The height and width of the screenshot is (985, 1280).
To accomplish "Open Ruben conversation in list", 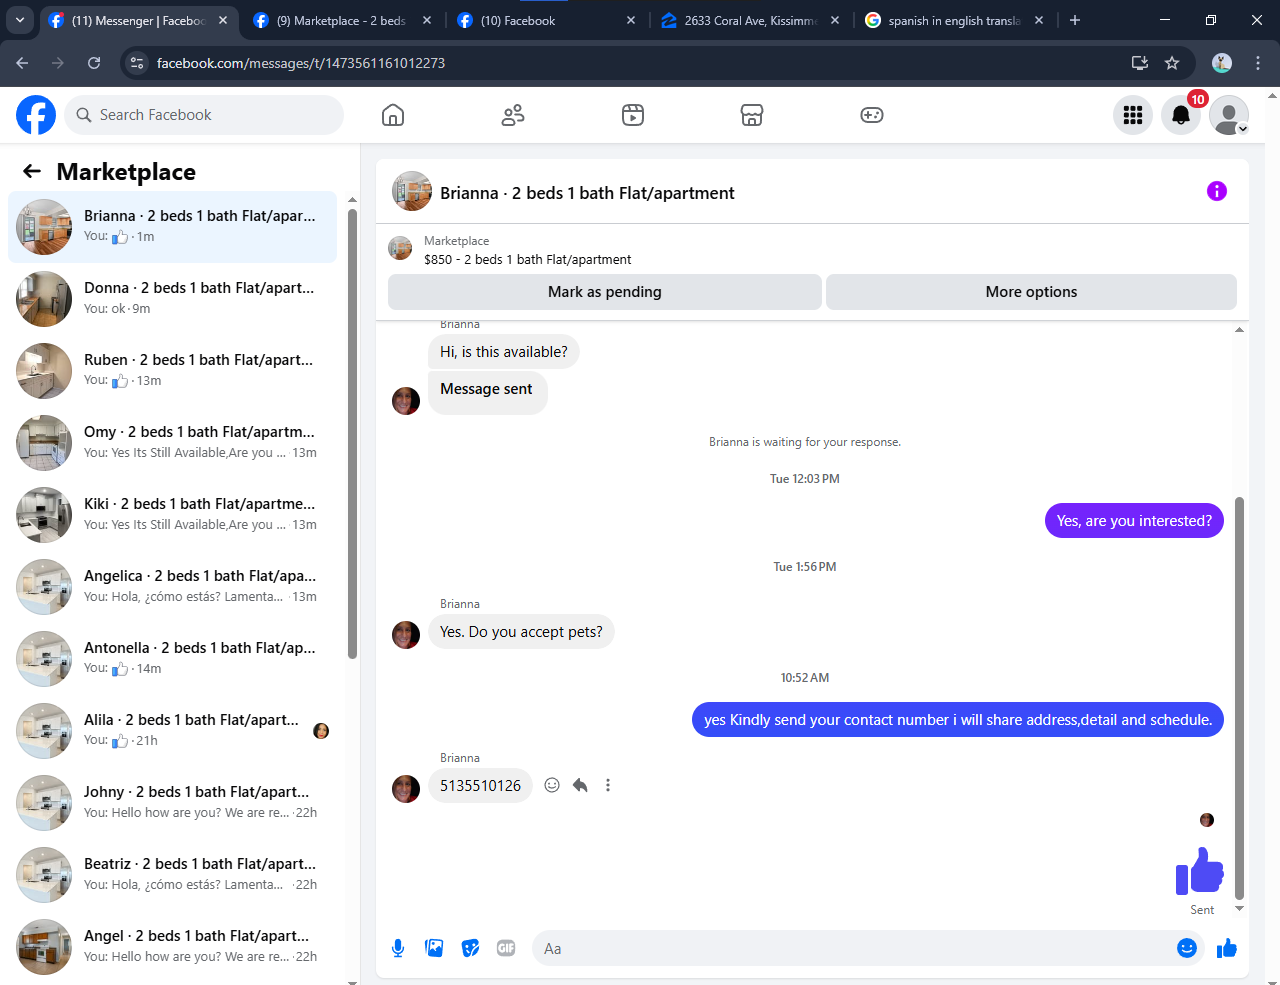I will [172, 371].
